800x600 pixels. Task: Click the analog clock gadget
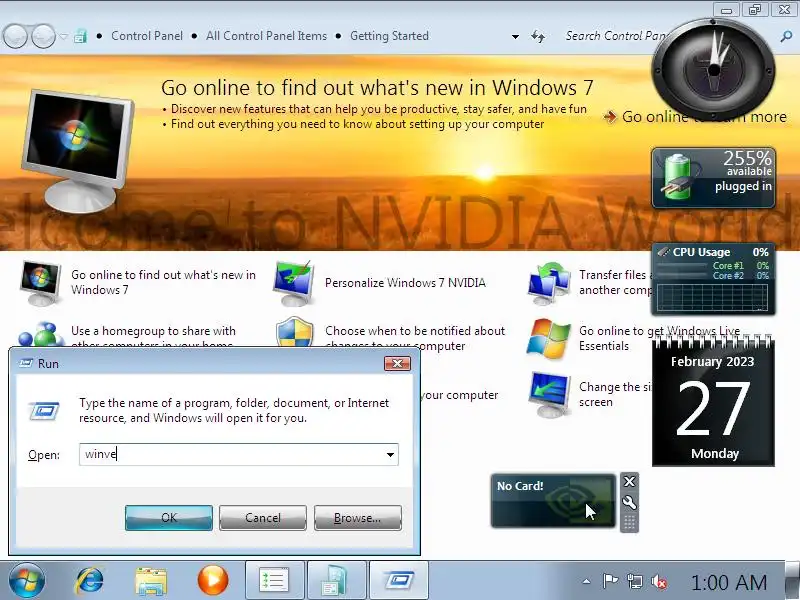[713, 69]
